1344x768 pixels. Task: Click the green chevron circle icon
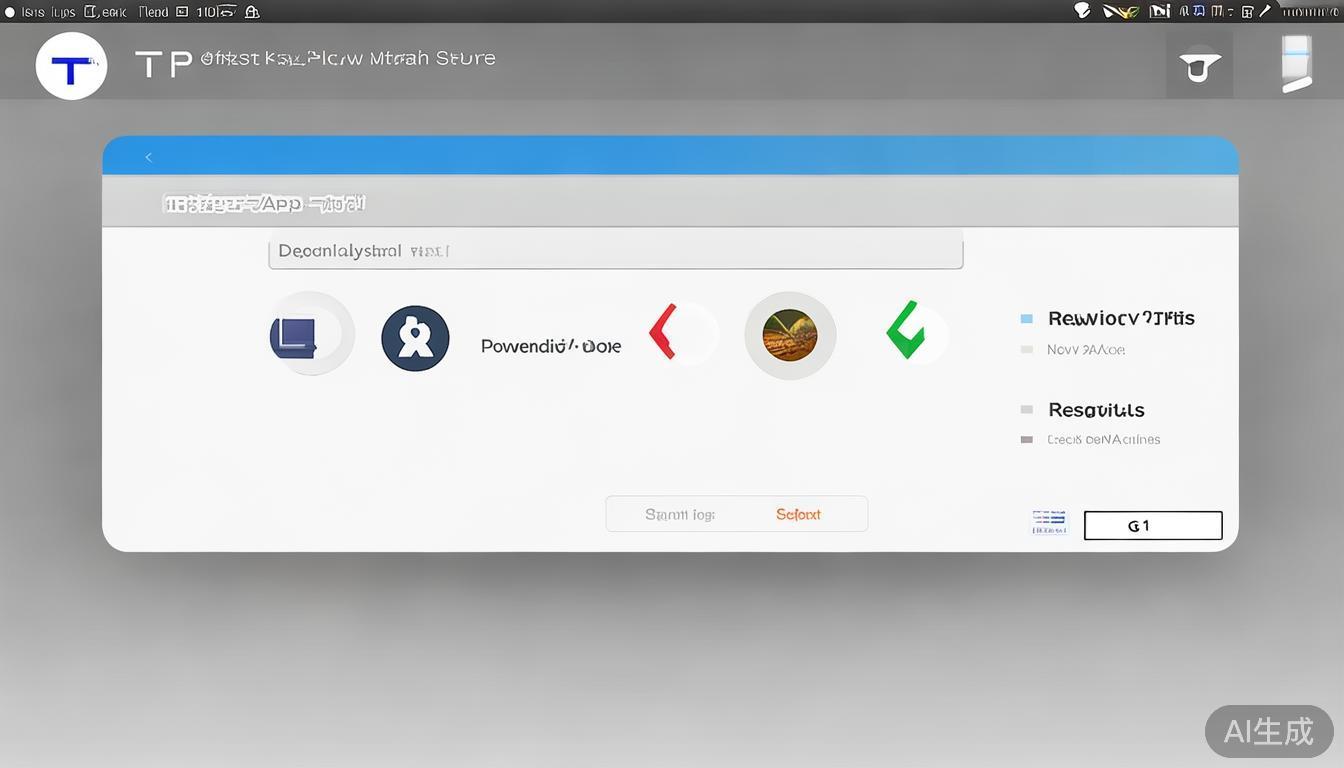pyautogui.click(x=911, y=332)
